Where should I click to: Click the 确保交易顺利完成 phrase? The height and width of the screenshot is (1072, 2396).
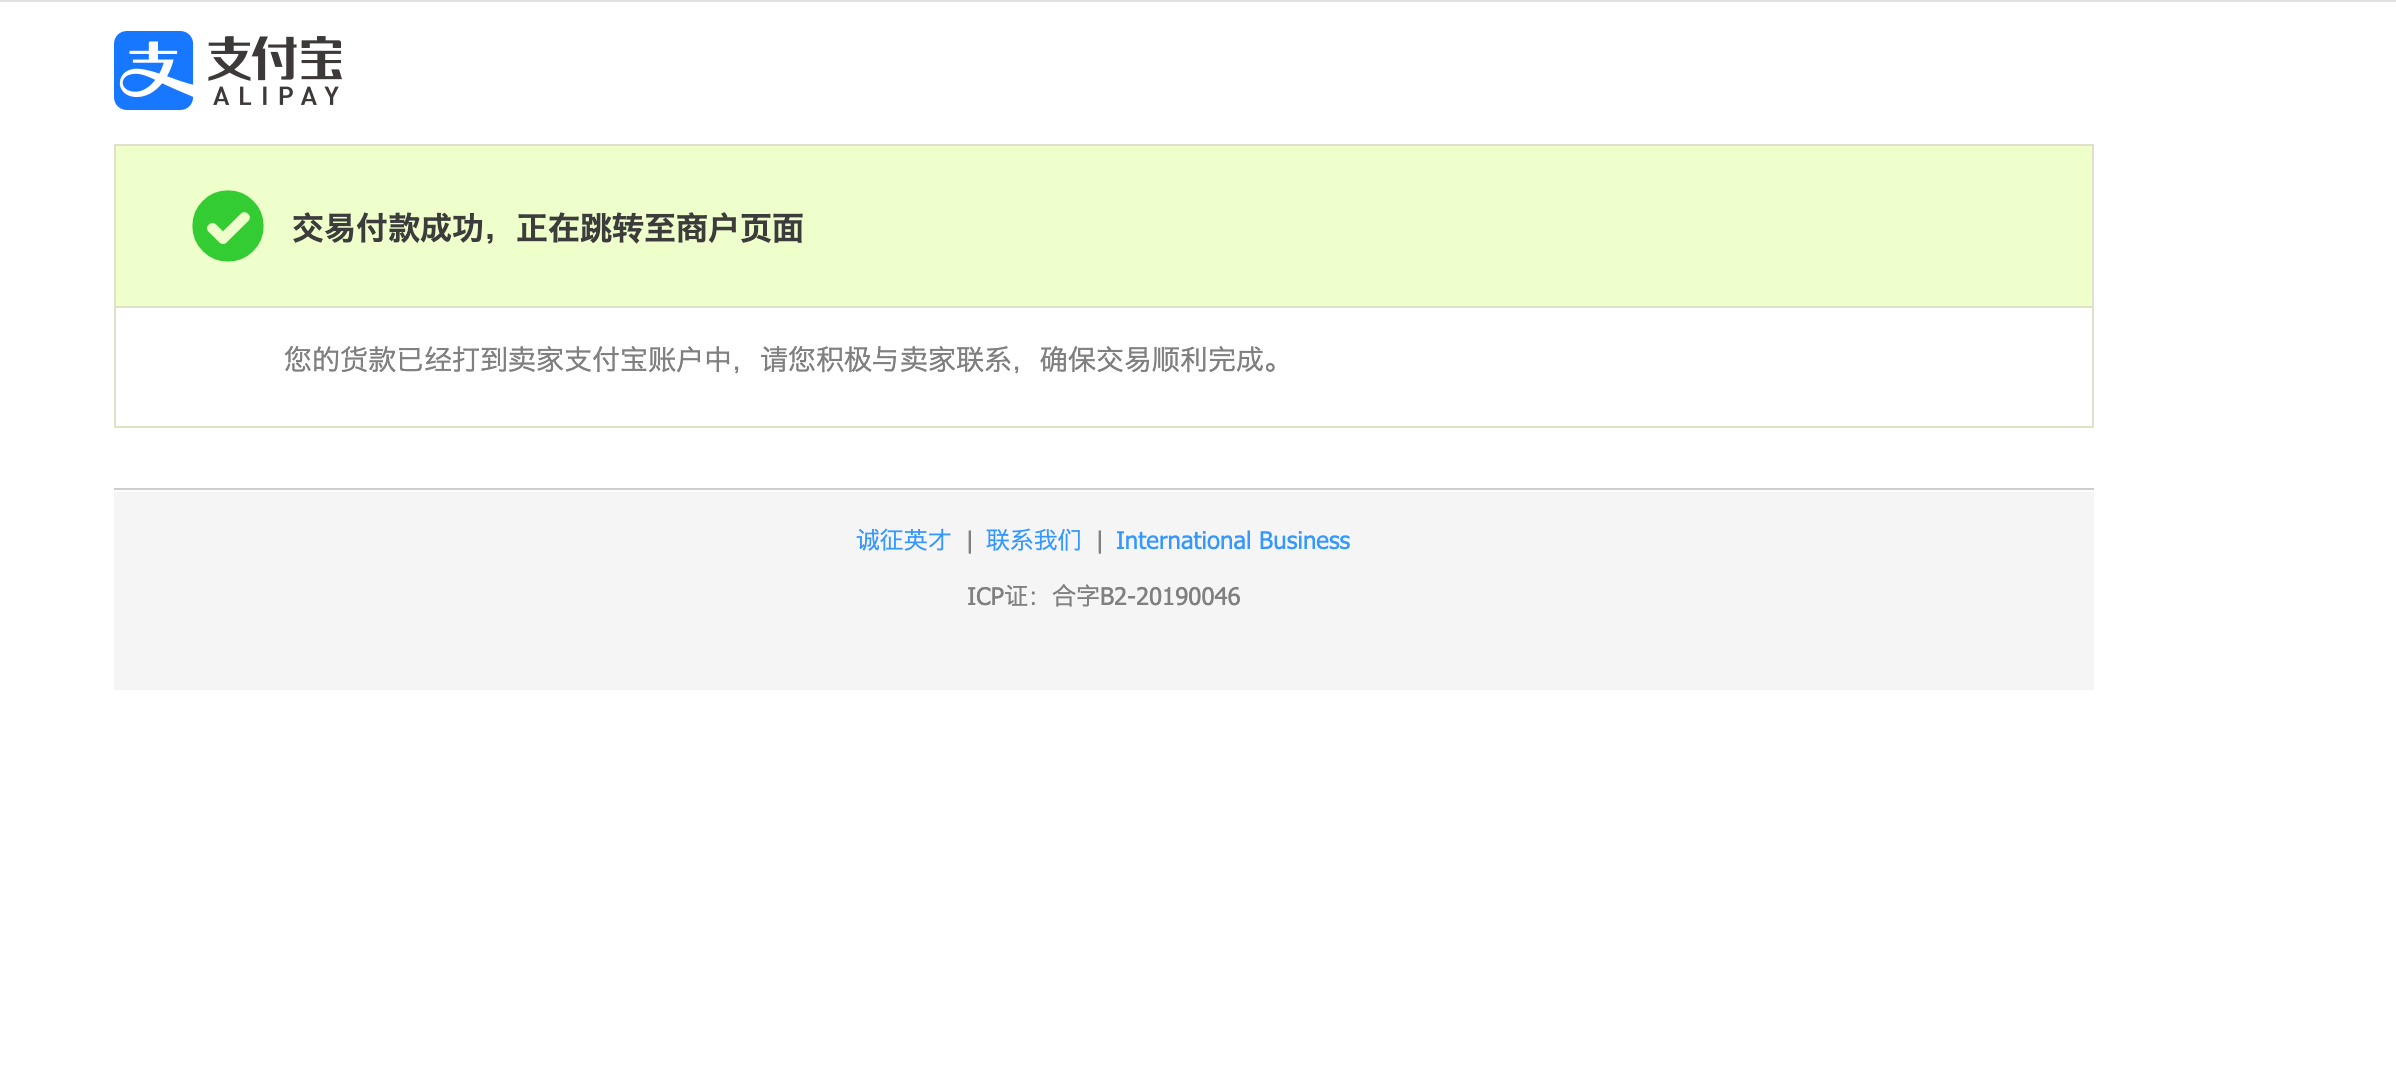tap(1152, 359)
